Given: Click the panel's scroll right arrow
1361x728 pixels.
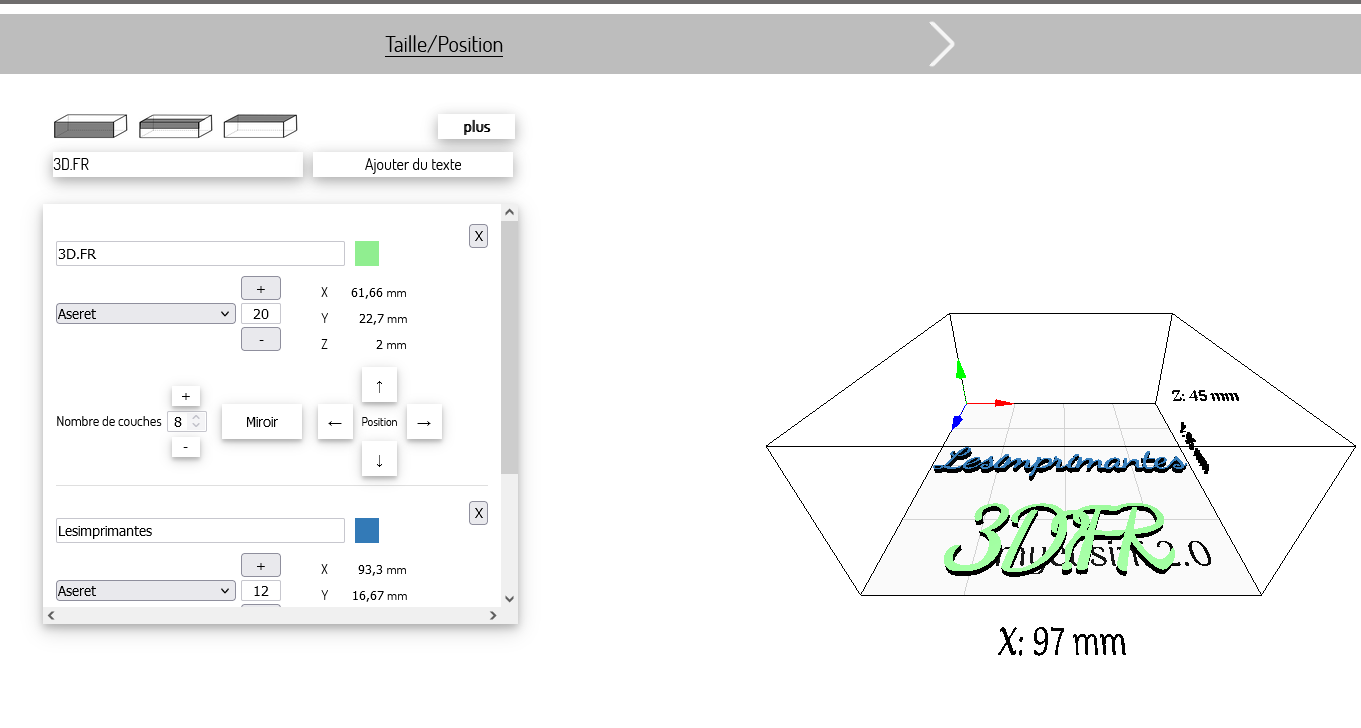Looking at the screenshot, I should click(493, 616).
